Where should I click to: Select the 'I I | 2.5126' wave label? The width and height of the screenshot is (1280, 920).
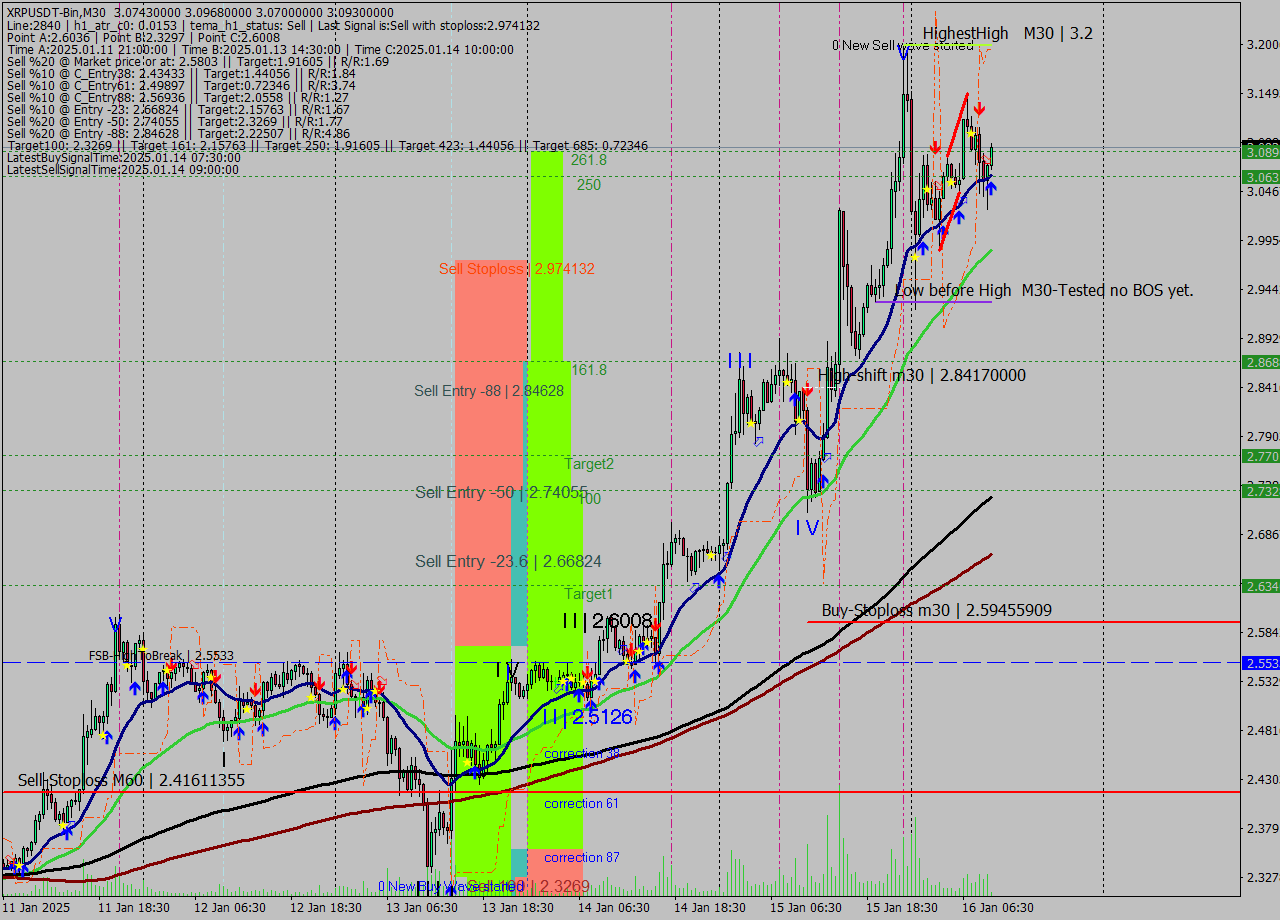pyautogui.click(x=587, y=717)
